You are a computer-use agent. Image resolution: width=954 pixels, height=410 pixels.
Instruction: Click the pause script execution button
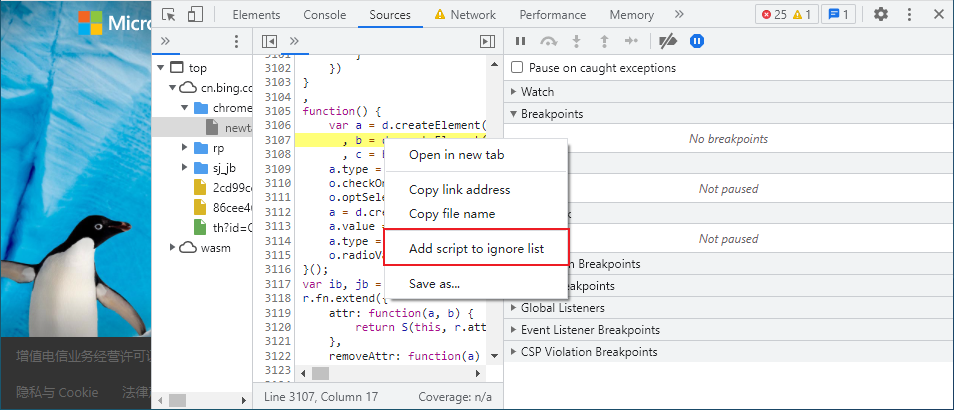(x=520, y=41)
